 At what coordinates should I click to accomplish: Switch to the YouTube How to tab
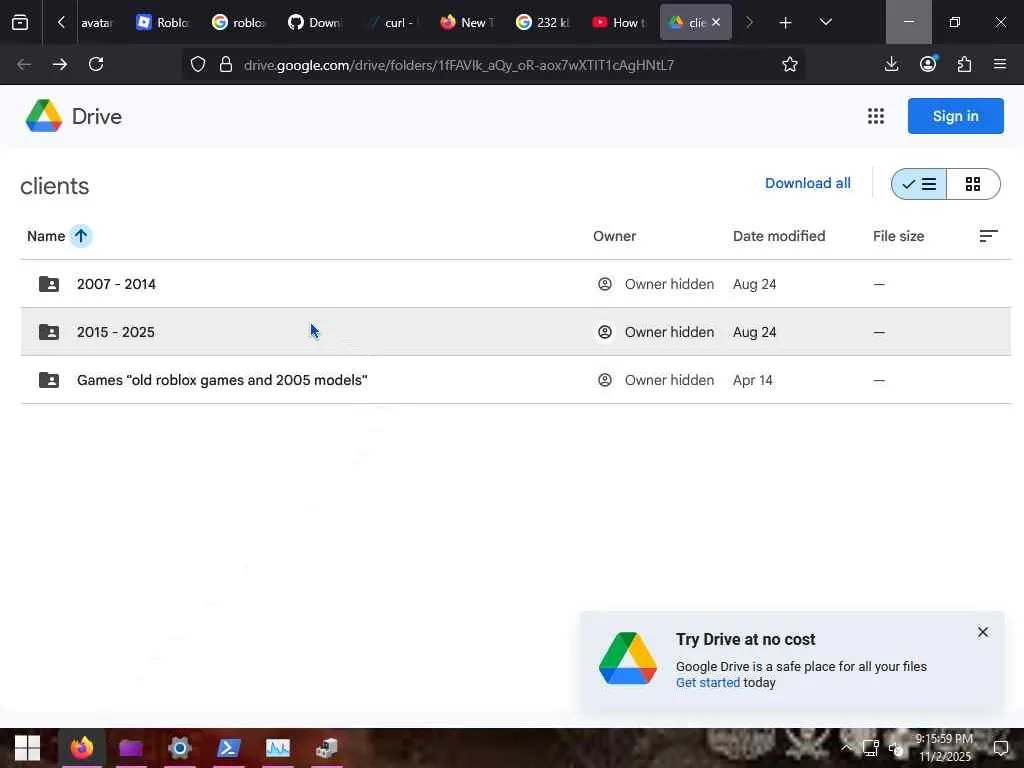click(x=618, y=22)
